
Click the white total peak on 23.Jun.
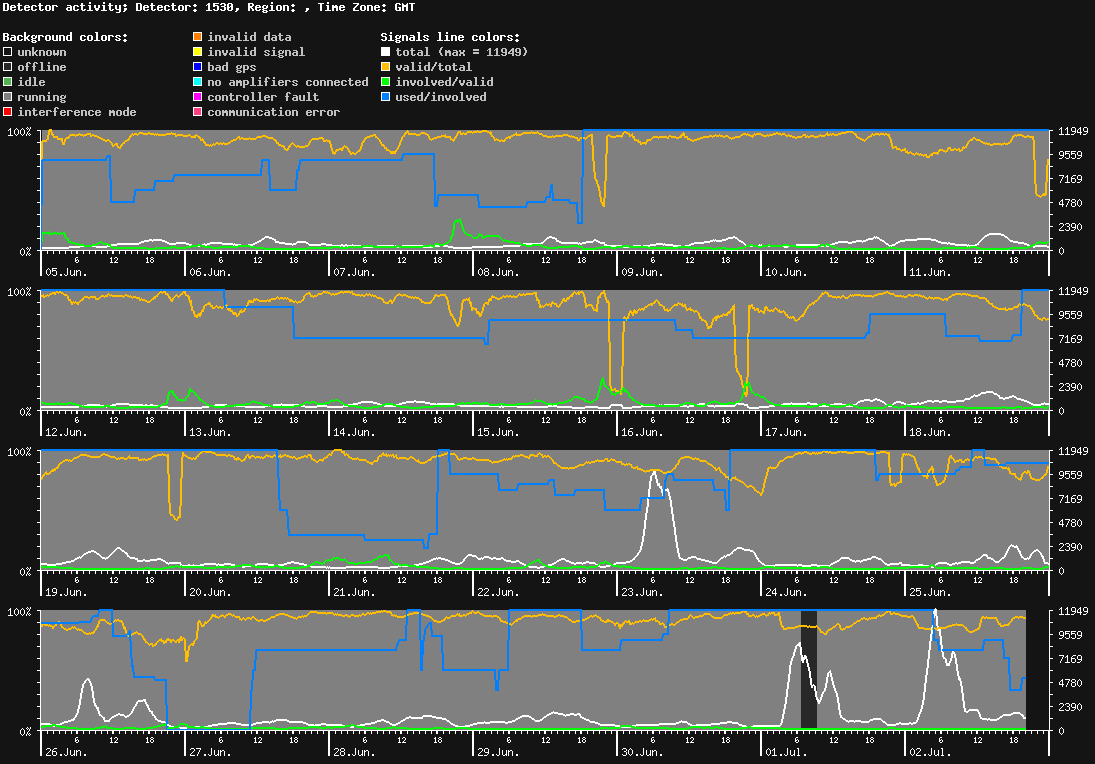pyautogui.click(x=655, y=474)
